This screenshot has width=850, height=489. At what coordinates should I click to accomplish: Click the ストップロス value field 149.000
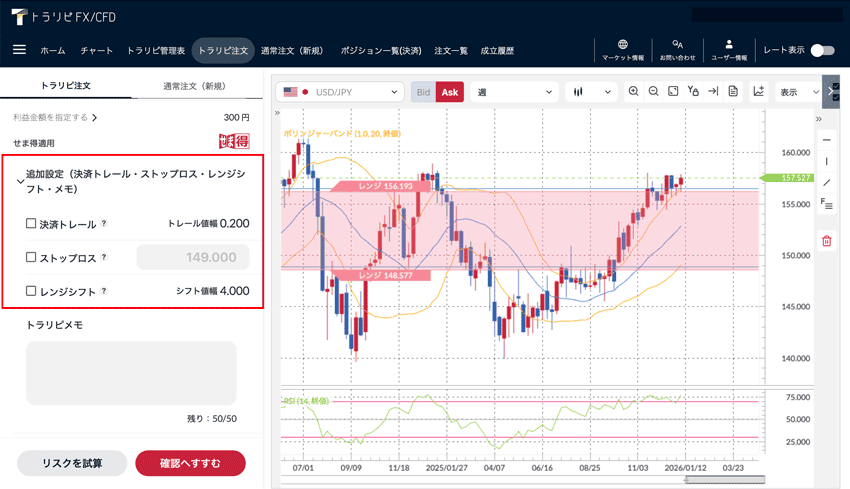tap(193, 257)
